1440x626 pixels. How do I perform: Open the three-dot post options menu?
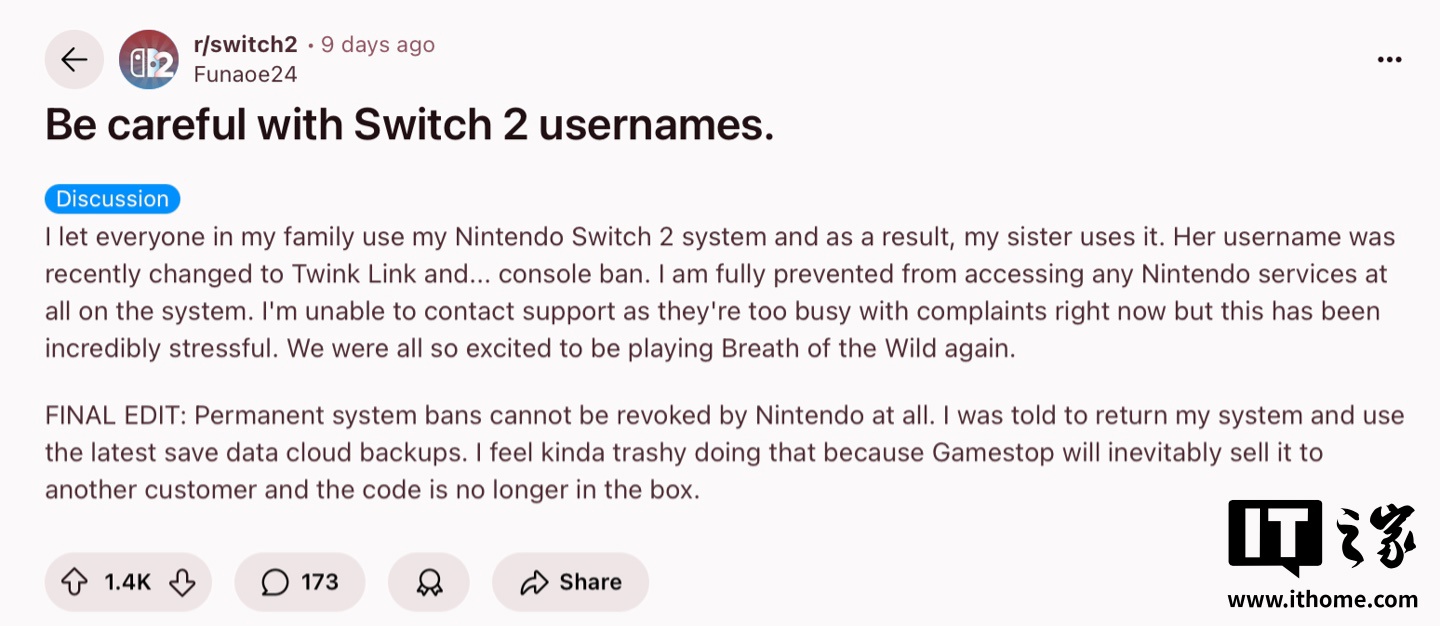pyautogui.click(x=1389, y=60)
